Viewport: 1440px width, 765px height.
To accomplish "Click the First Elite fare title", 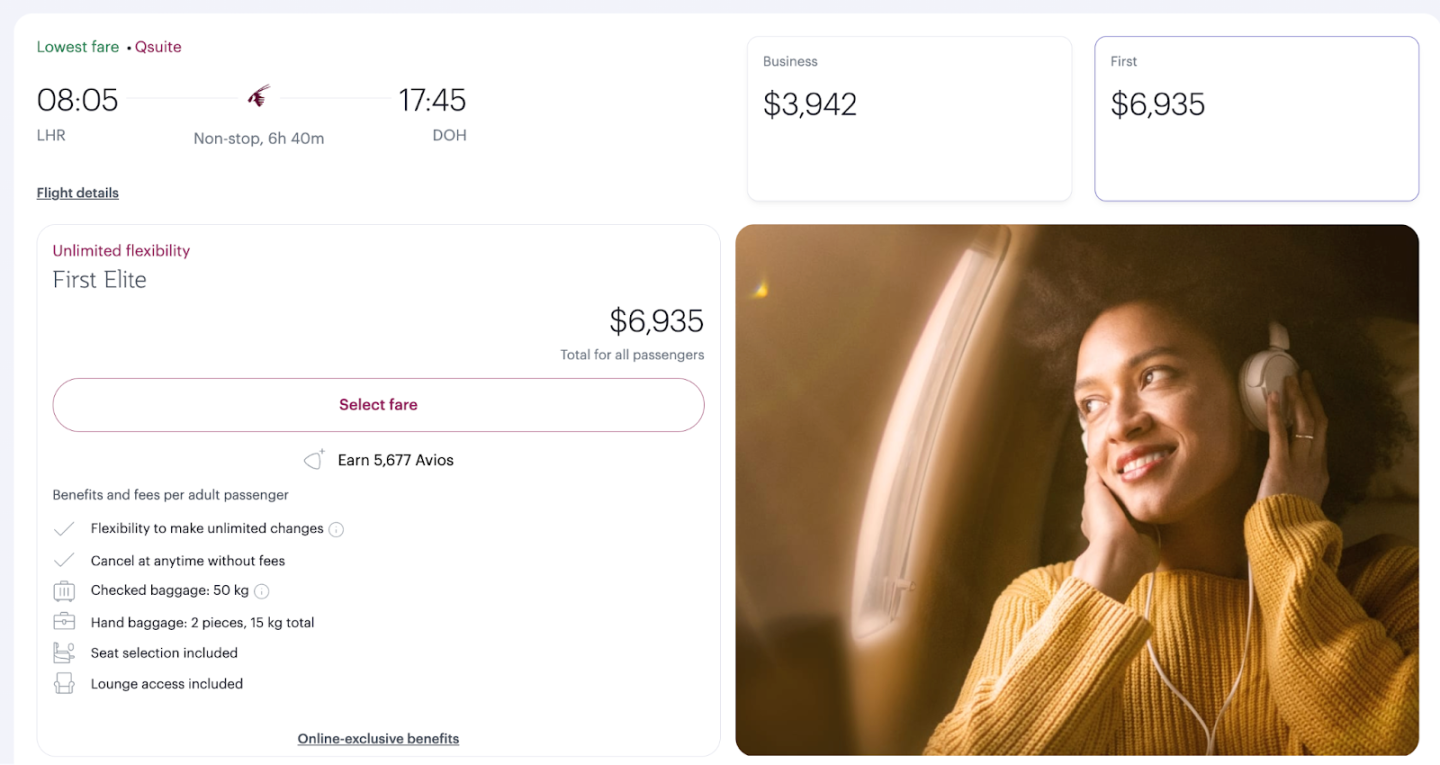I will click(100, 280).
